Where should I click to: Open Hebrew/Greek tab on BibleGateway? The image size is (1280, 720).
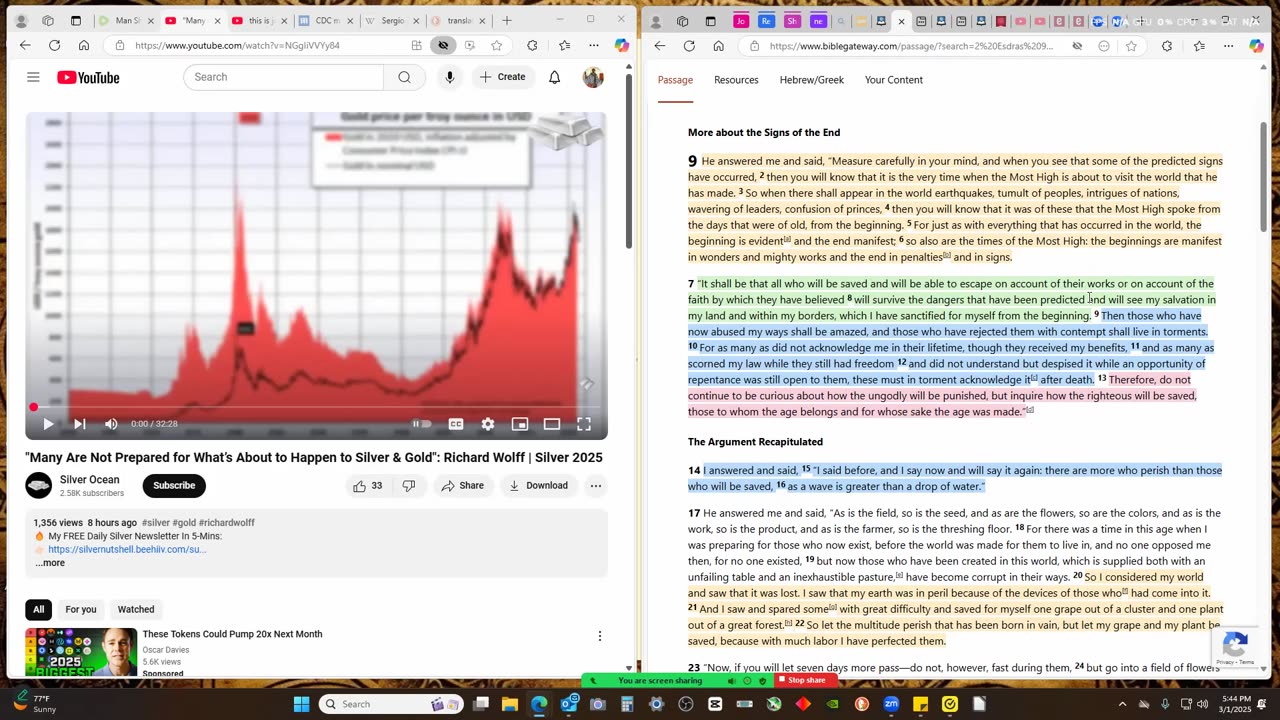point(812,80)
